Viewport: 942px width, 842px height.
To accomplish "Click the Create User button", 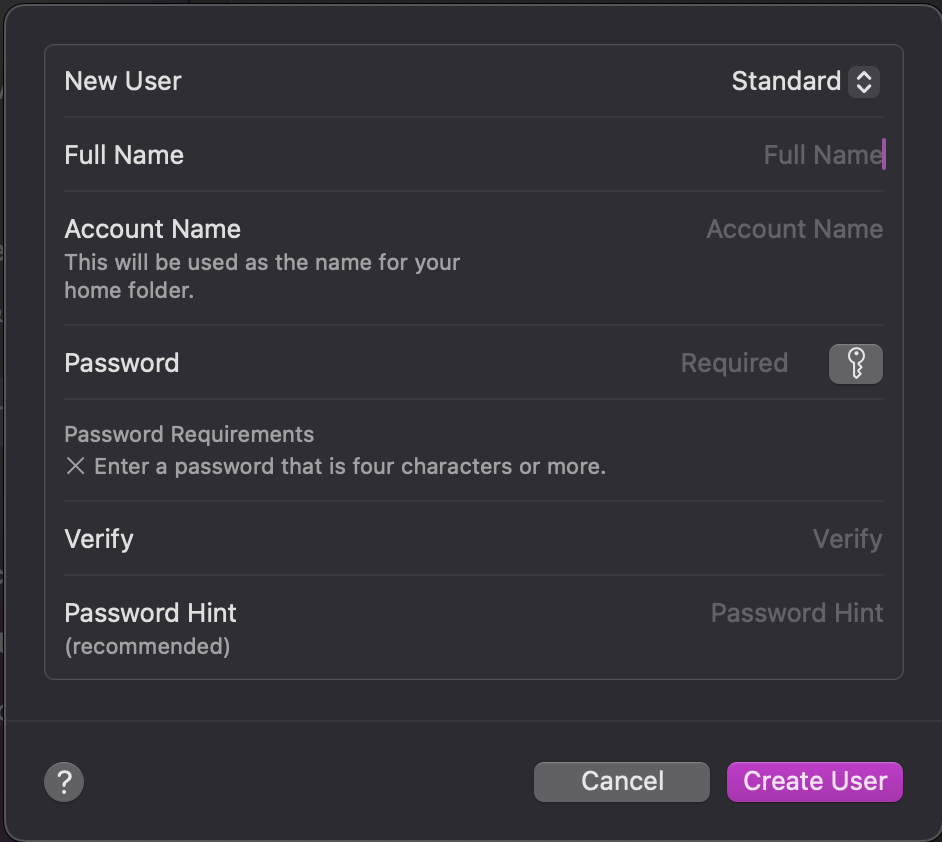I will point(814,781).
